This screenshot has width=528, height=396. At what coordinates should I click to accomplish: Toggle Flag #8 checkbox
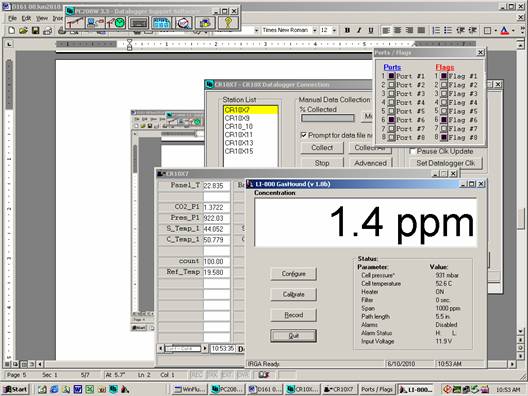(x=444, y=137)
